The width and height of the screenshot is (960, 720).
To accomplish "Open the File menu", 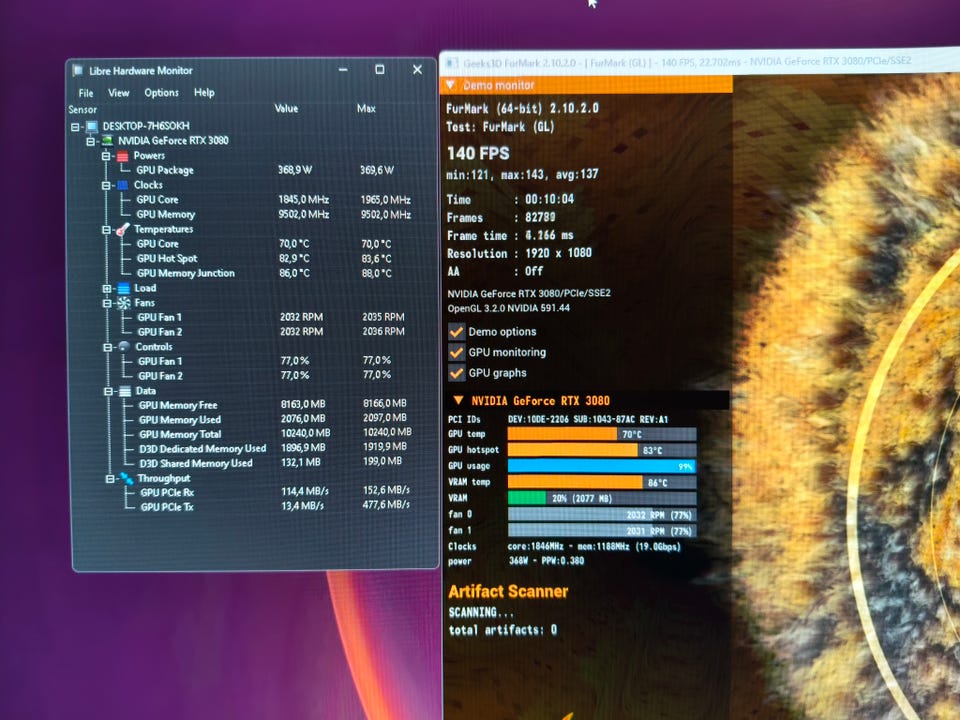I will click(86, 93).
